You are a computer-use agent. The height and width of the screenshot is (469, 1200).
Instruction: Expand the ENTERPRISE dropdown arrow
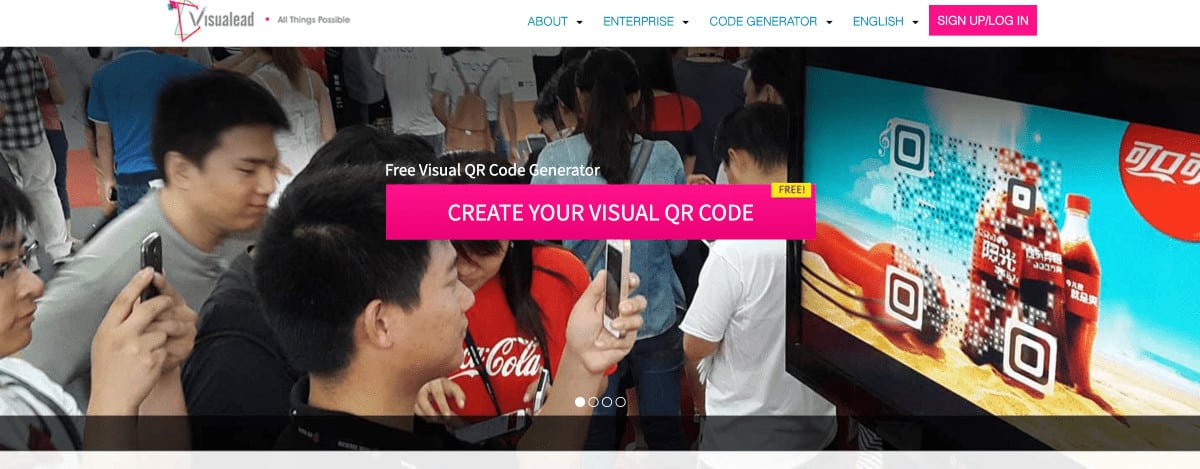click(685, 22)
